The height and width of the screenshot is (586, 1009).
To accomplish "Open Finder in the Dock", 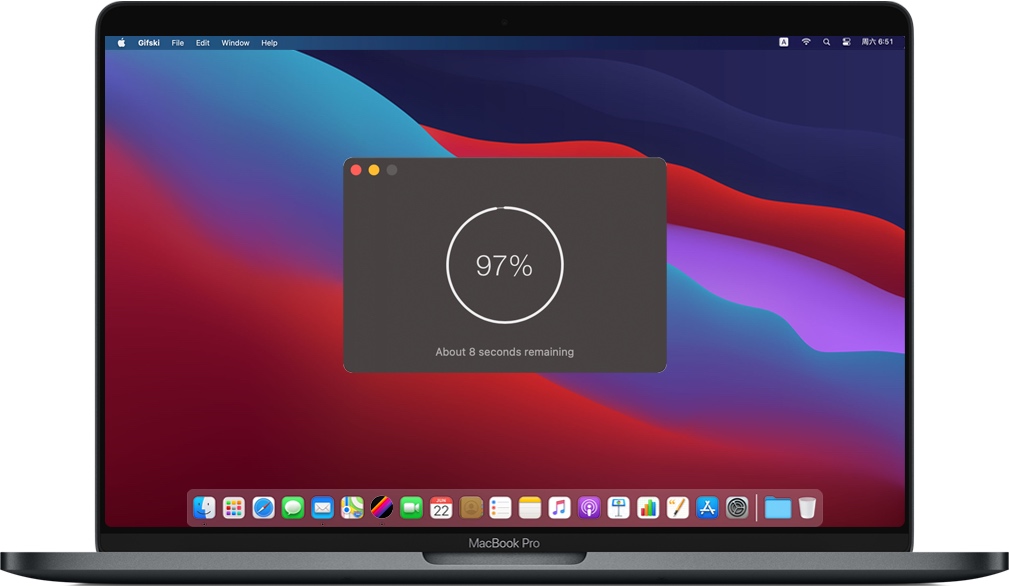I will pos(204,508).
